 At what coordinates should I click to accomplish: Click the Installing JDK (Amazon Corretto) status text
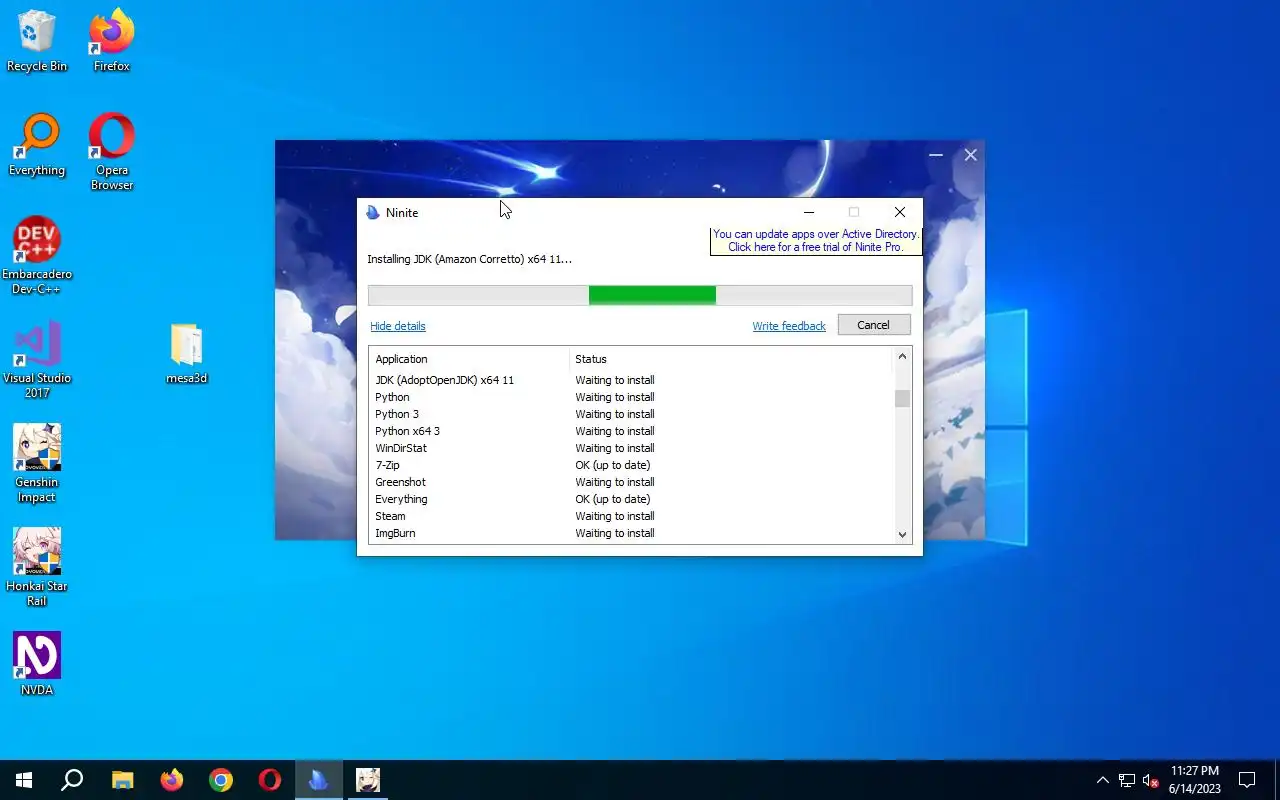pyautogui.click(x=469, y=259)
